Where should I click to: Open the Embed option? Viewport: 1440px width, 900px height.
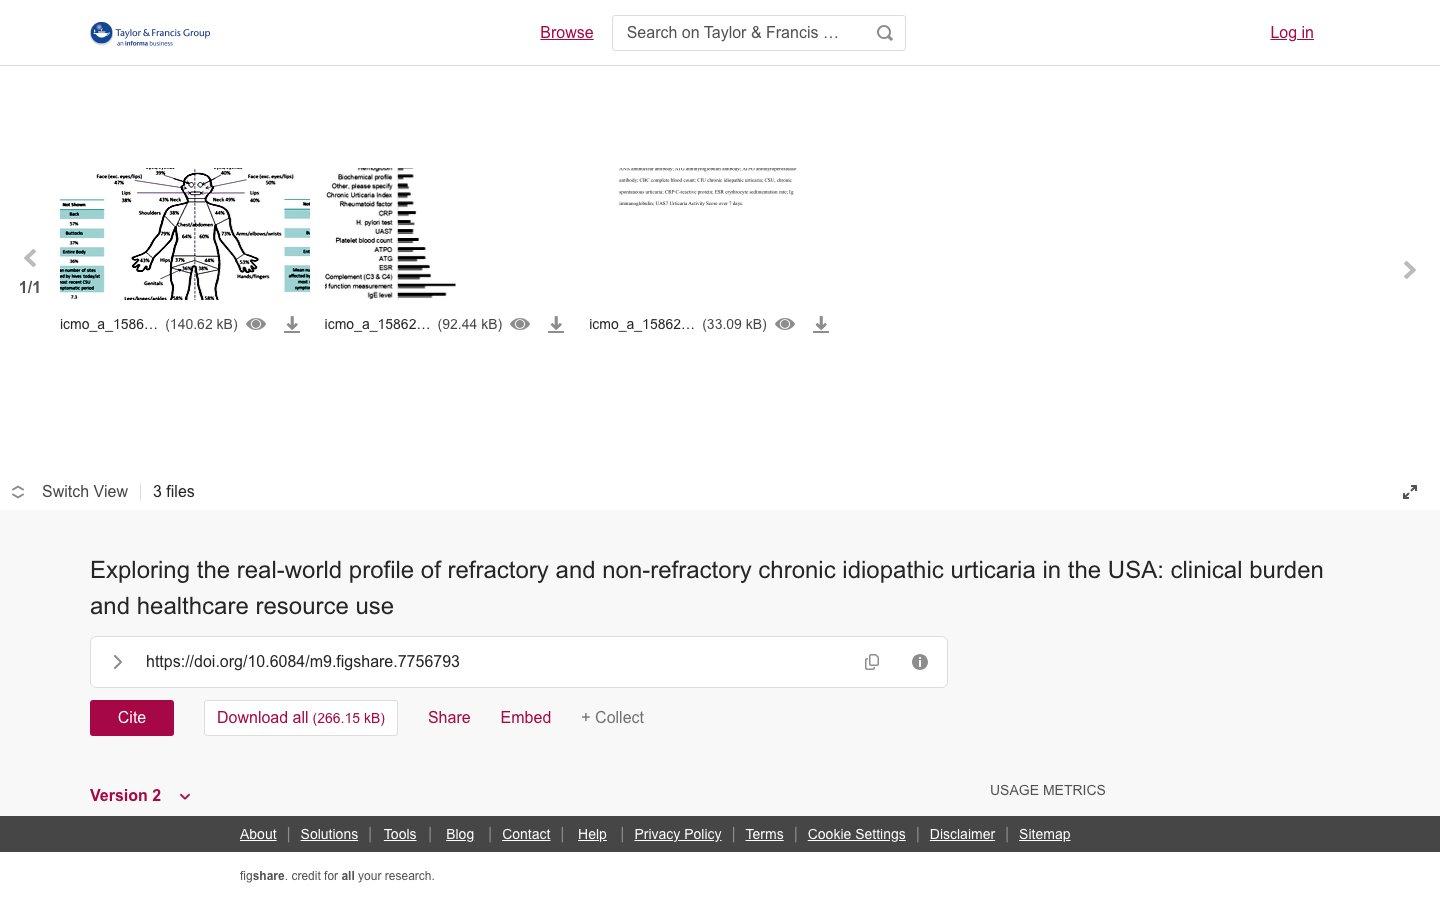click(x=526, y=718)
